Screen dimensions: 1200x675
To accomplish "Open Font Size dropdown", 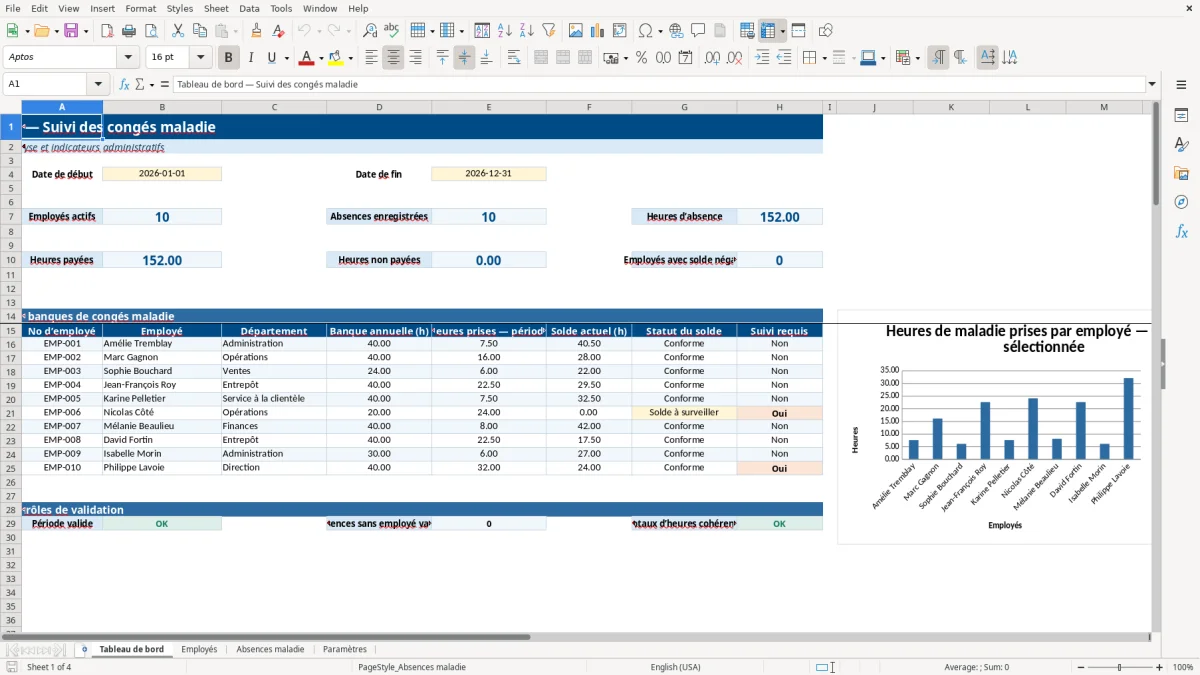I will pyautogui.click(x=201, y=58).
